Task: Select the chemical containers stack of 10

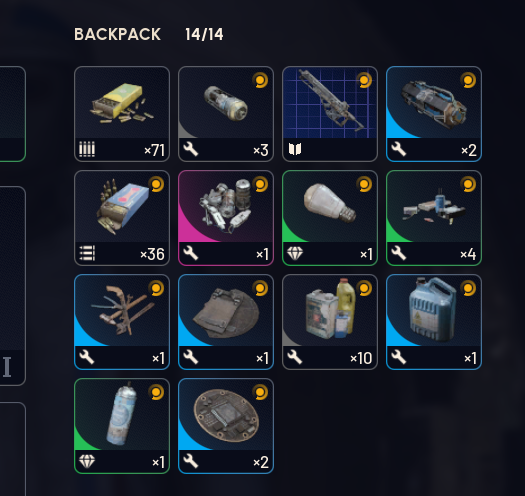Action: point(330,322)
